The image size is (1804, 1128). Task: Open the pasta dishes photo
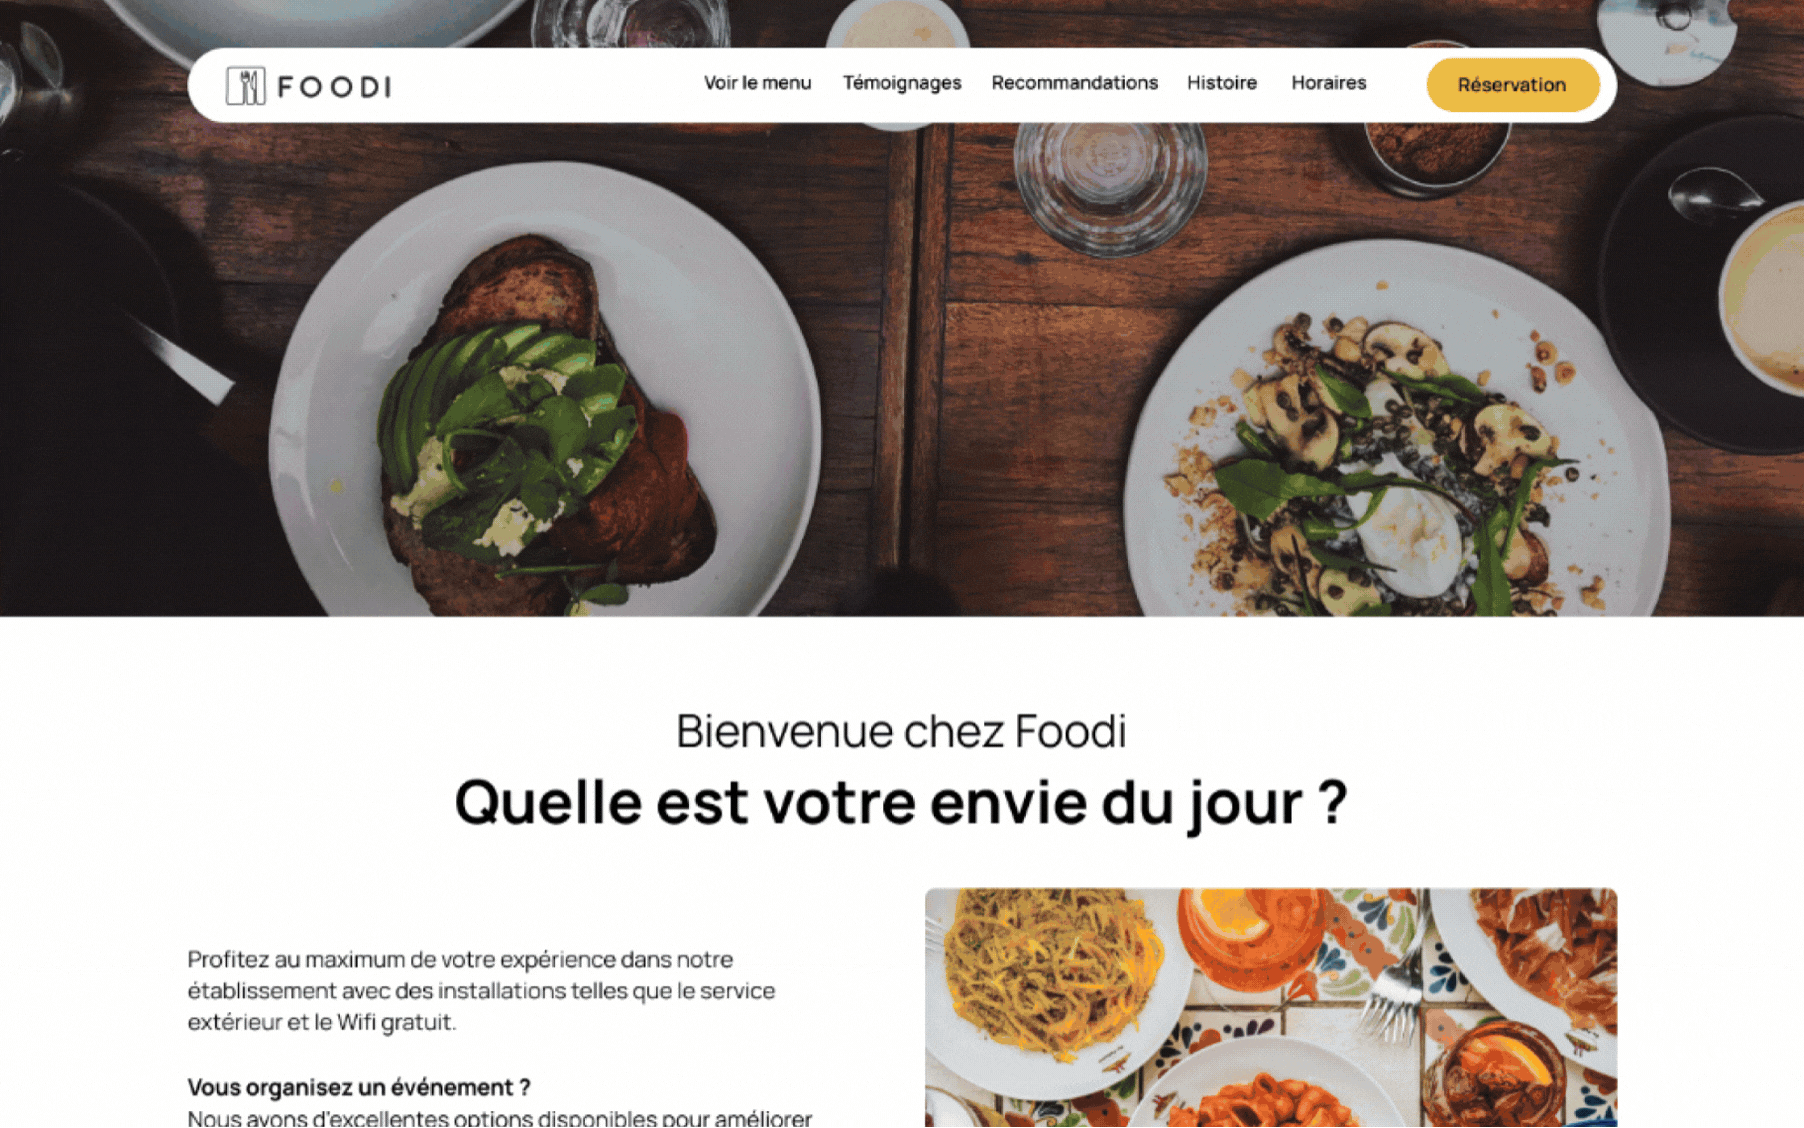pyautogui.click(x=1270, y=1008)
